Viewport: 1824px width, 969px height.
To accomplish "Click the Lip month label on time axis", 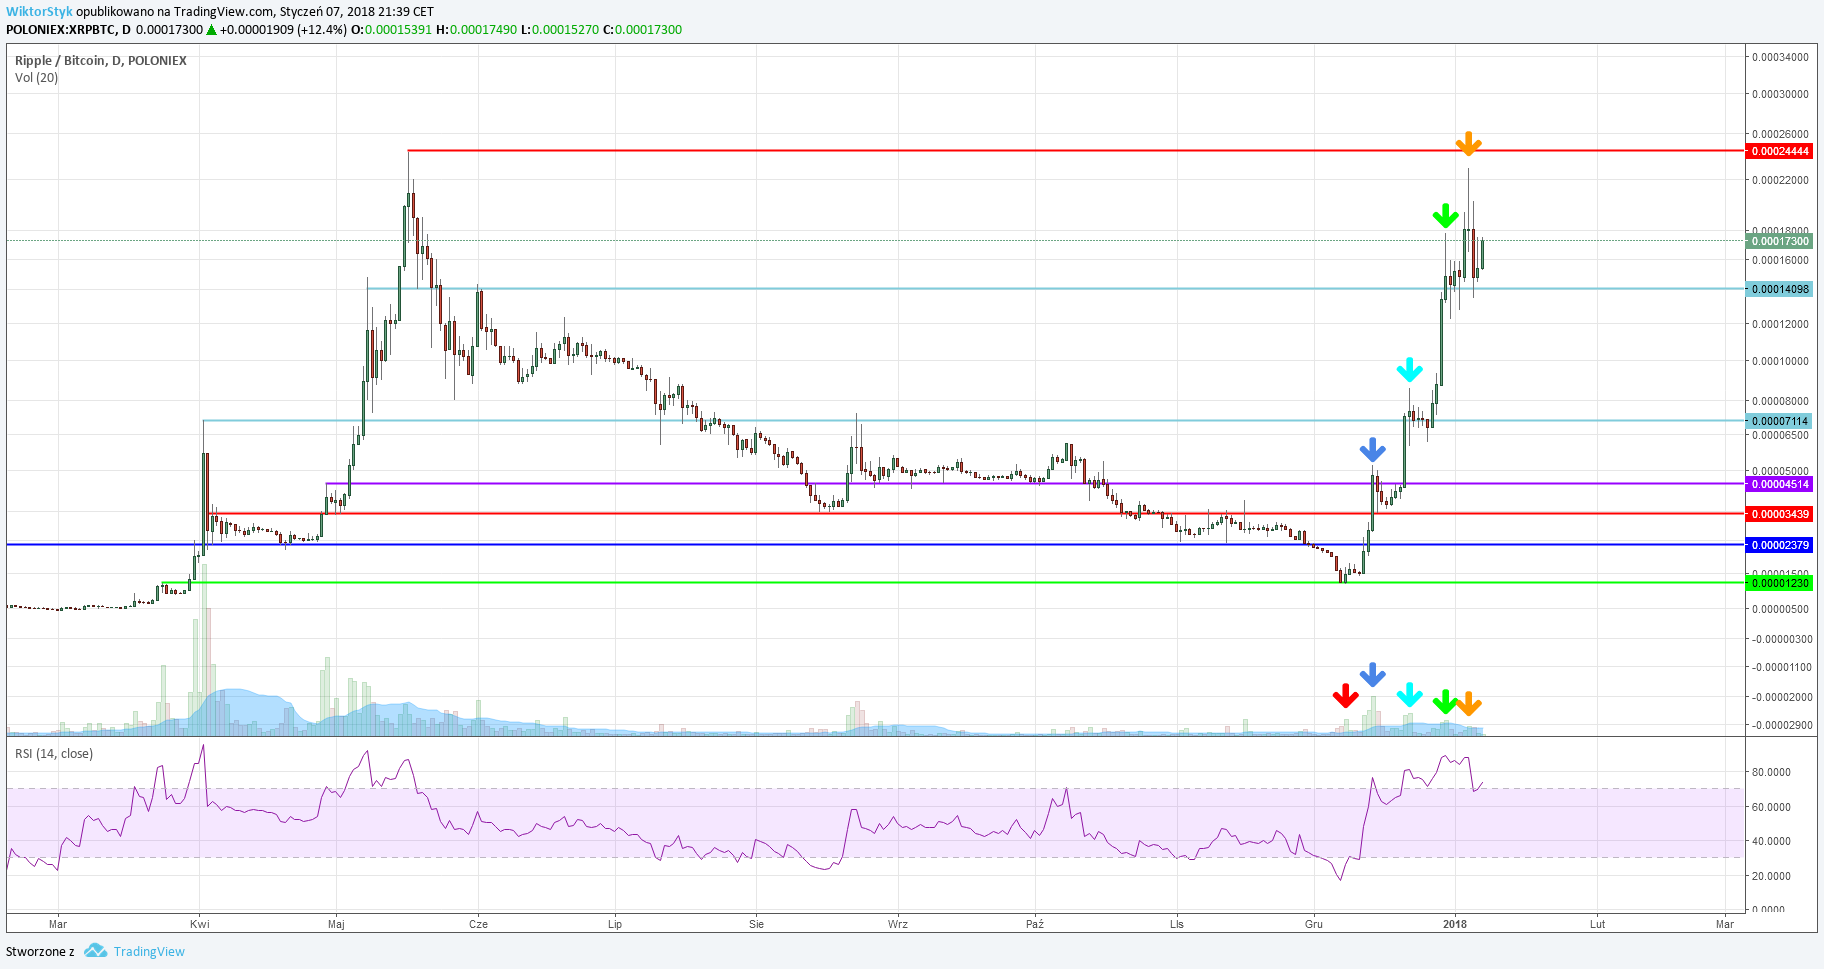I will click(615, 924).
